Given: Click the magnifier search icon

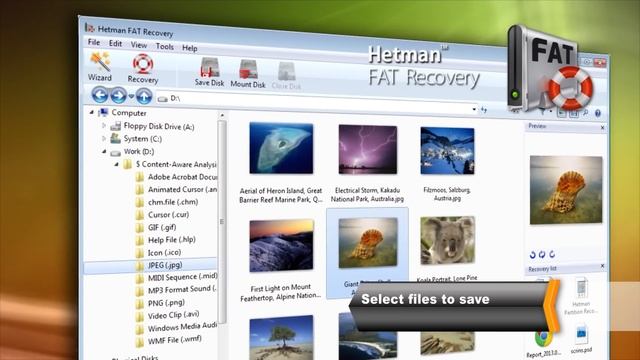Looking at the screenshot, I should click(586, 113).
